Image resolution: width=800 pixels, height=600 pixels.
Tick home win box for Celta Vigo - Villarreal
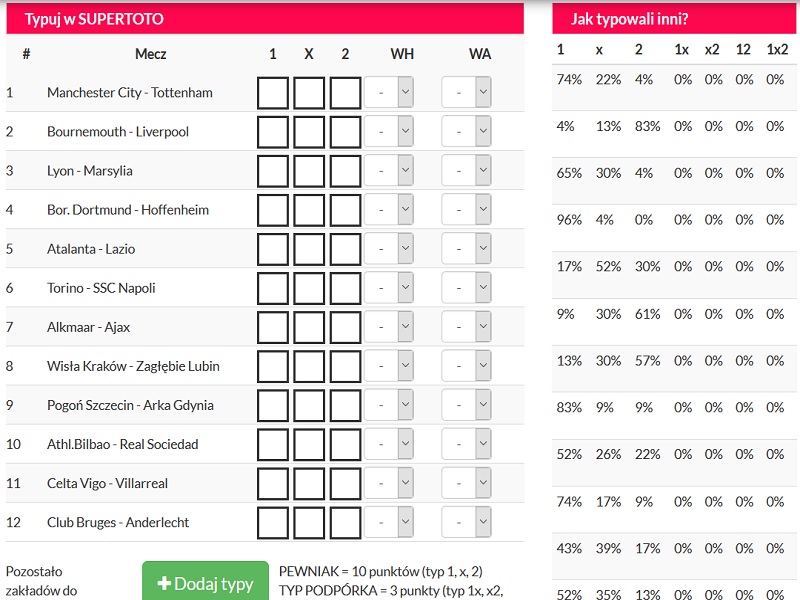tap(273, 484)
